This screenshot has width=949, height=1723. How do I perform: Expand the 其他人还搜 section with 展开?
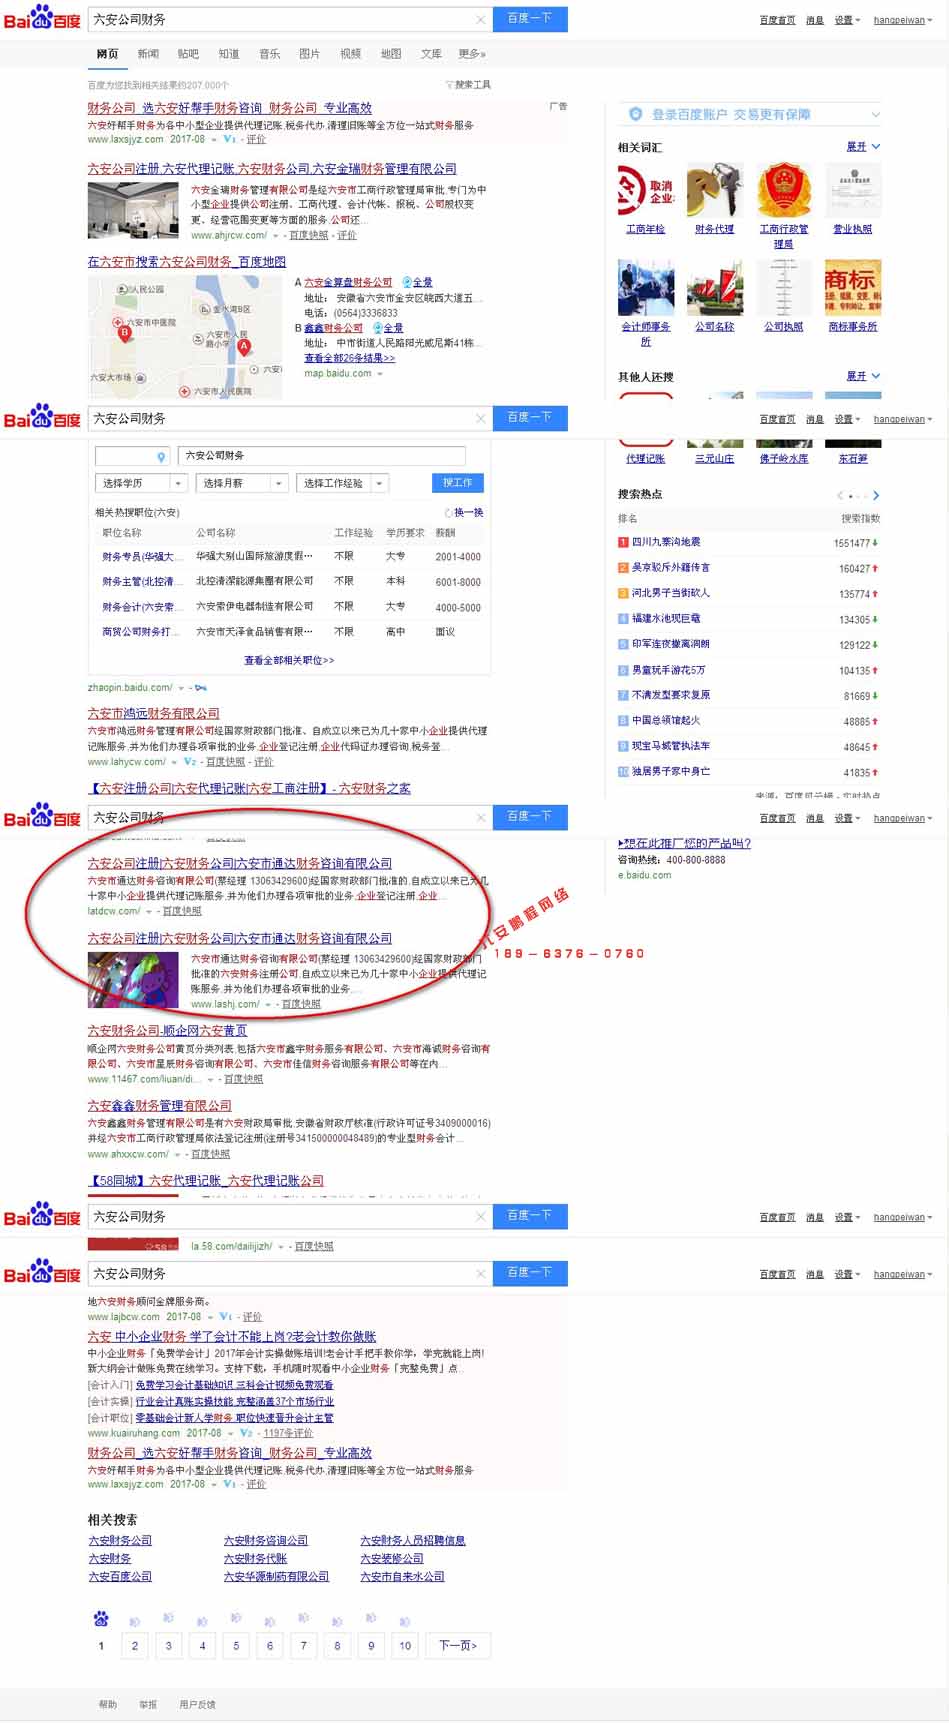pyautogui.click(x=863, y=377)
